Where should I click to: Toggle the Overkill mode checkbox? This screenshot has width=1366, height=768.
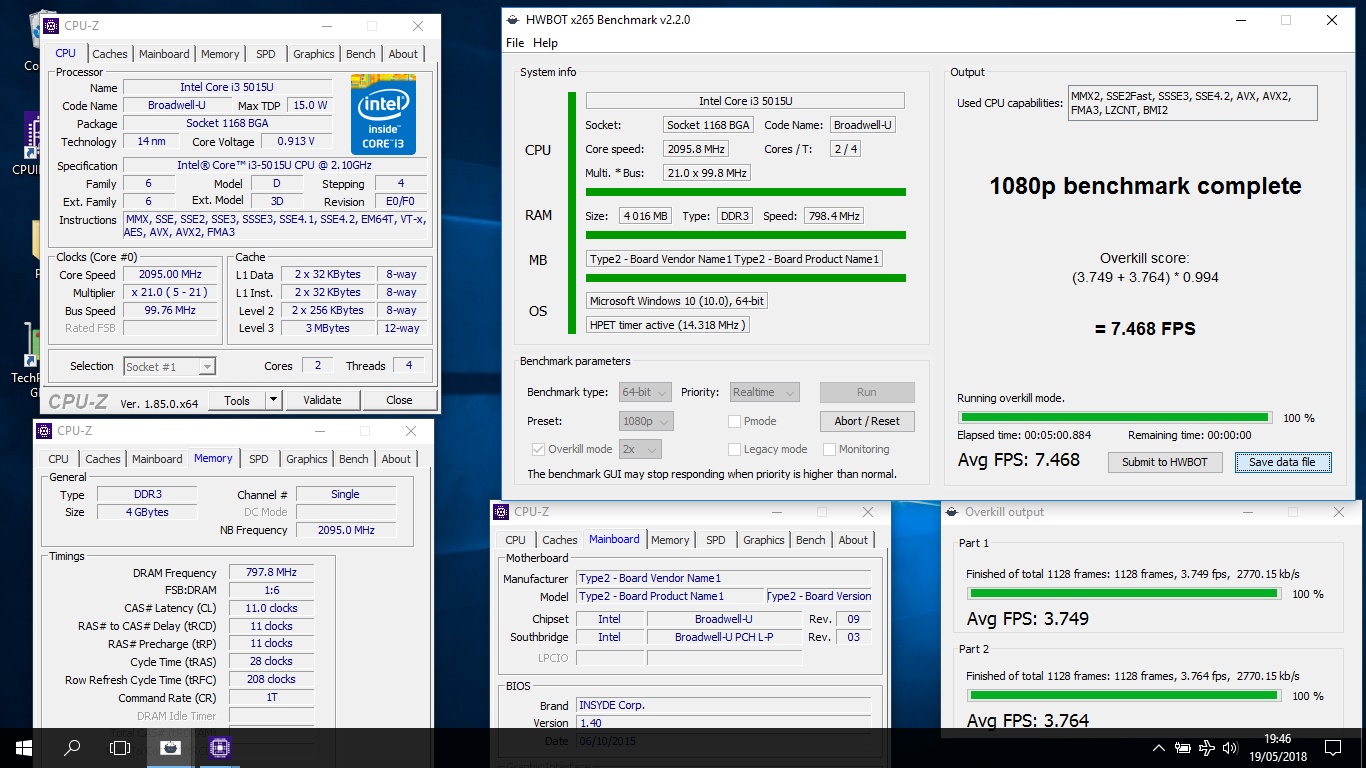tap(538, 449)
